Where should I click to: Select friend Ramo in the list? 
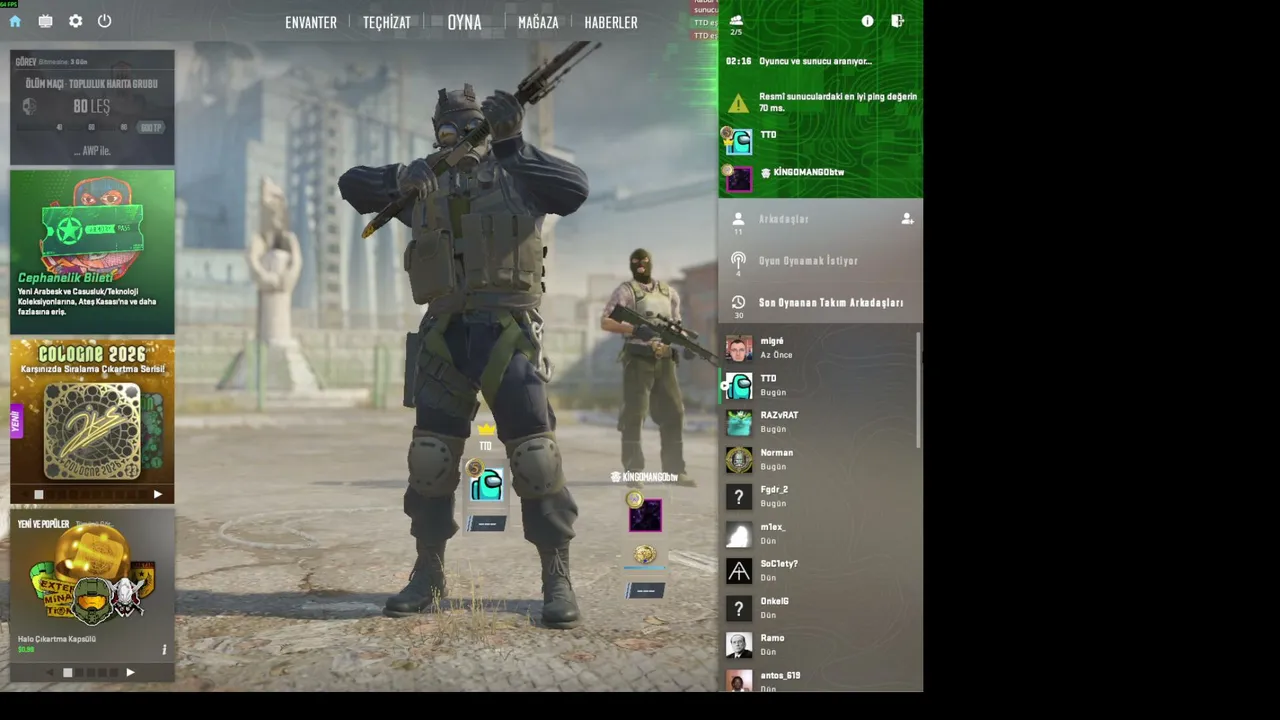click(820, 645)
